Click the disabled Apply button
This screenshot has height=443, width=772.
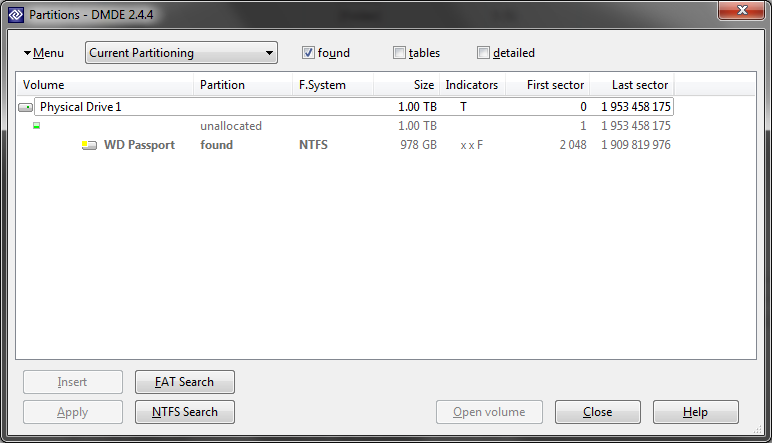(x=72, y=412)
